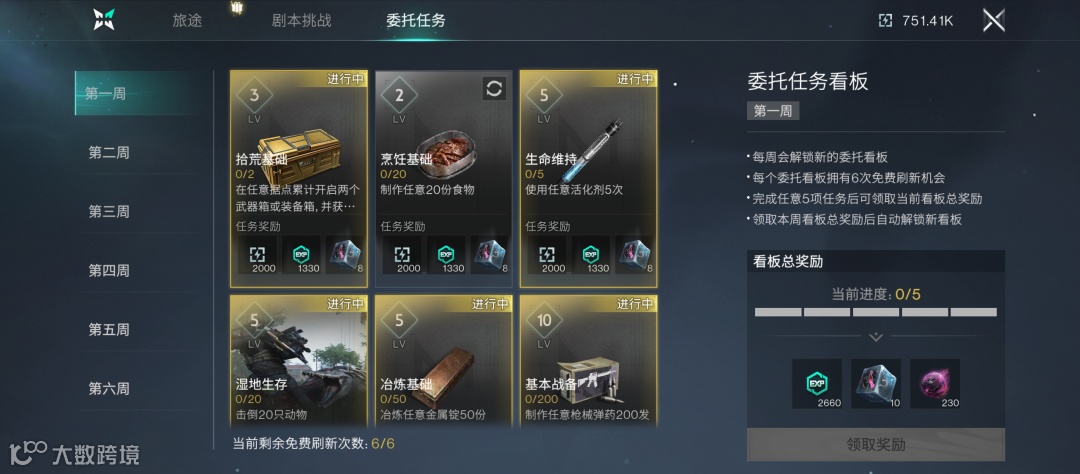The height and width of the screenshot is (474, 1080).
Task: Click the 领取奖励 button
Action: (875, 444)
